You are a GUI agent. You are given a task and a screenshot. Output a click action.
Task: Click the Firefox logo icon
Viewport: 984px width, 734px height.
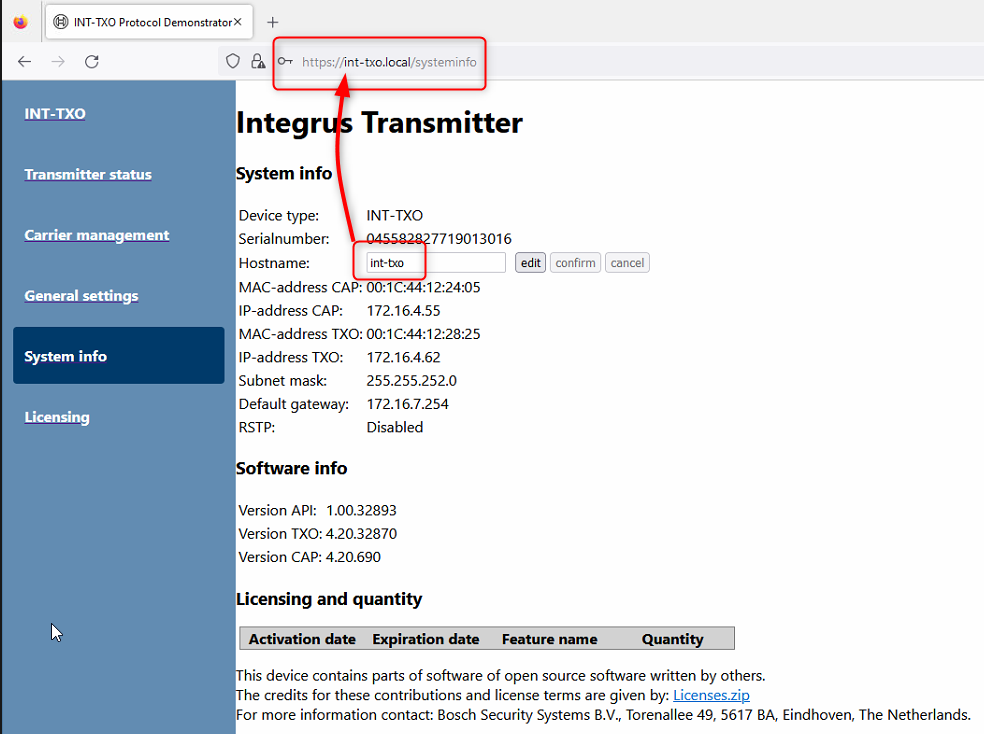click(20, 22)
